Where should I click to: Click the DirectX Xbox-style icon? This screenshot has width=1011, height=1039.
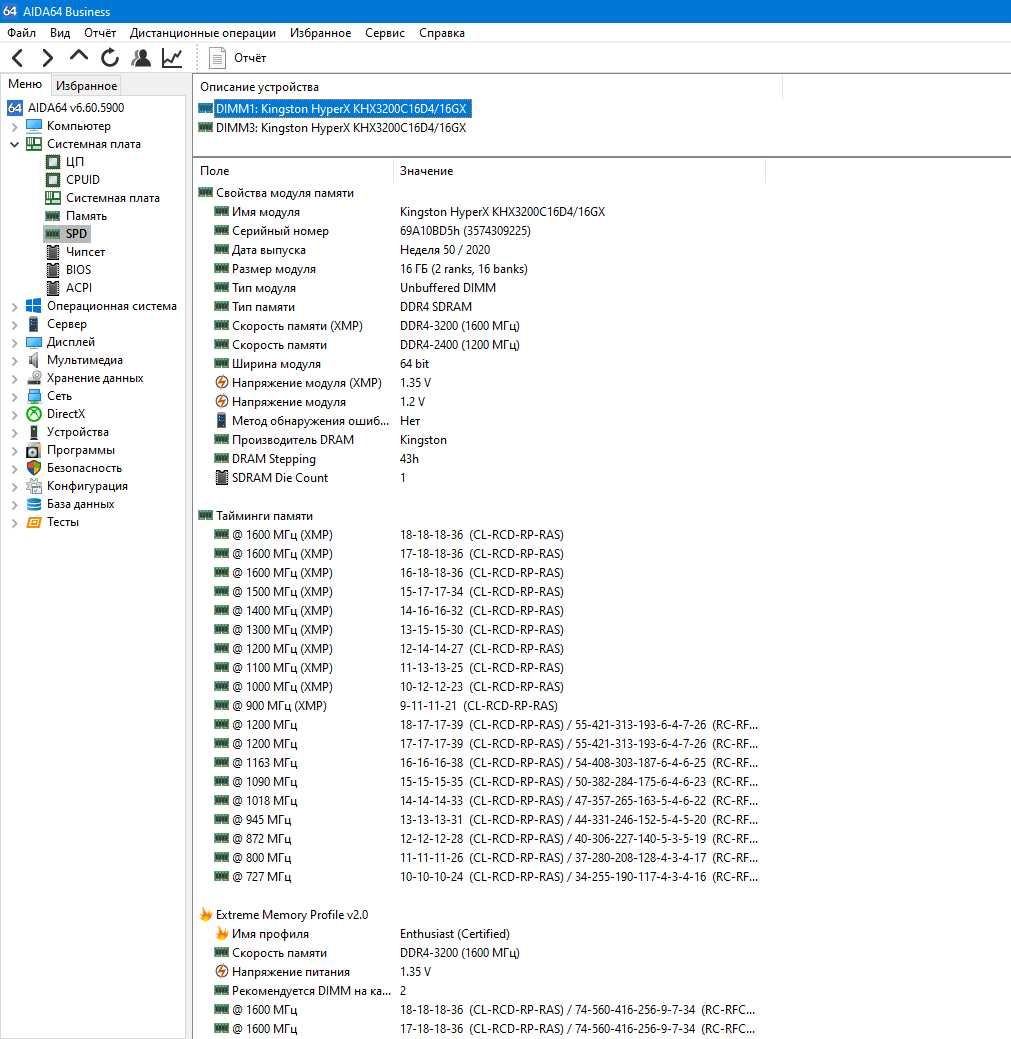[34, 414]
